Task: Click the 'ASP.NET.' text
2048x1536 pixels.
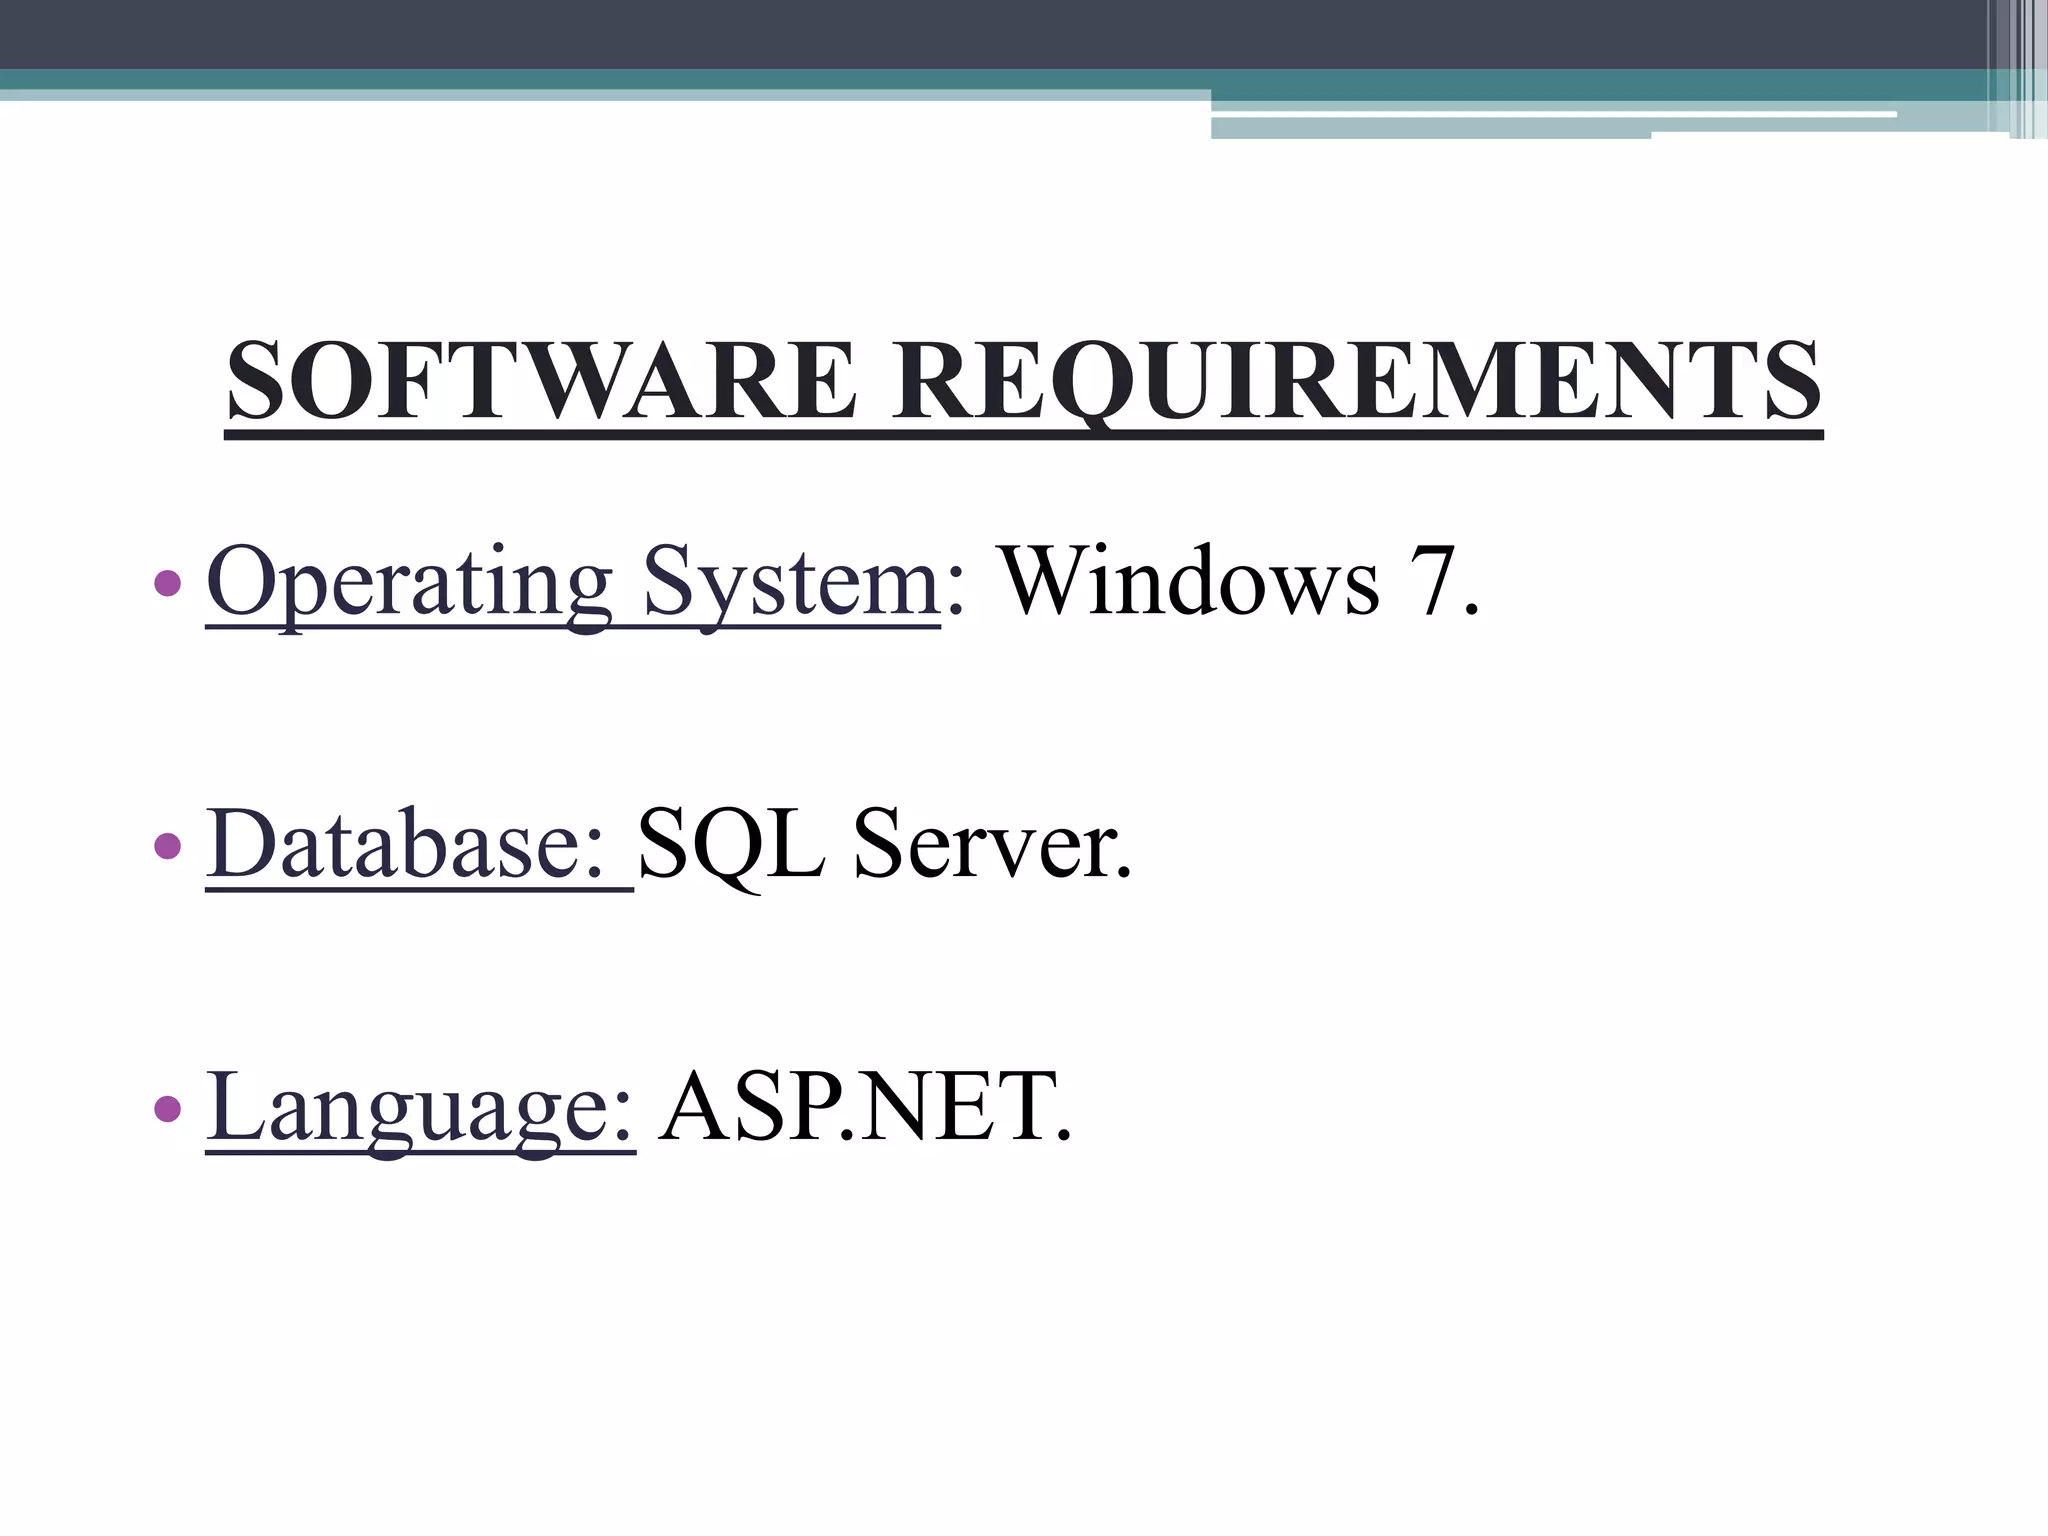Action: 866,1107
